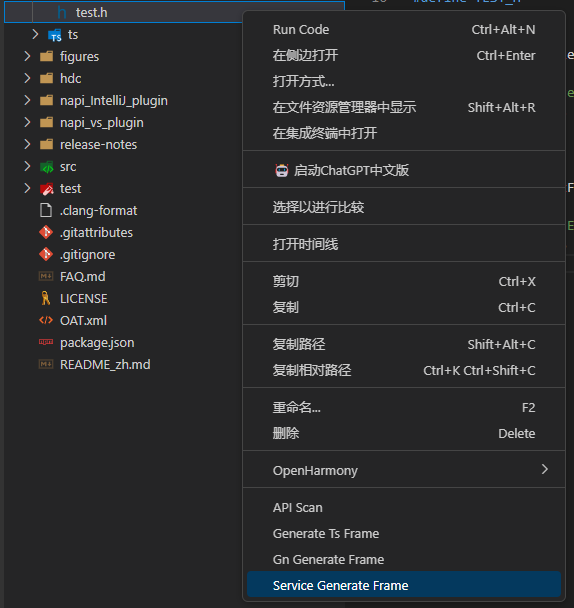Expand the figures folder chevron

pyautogui.click(x=27, y=56)
